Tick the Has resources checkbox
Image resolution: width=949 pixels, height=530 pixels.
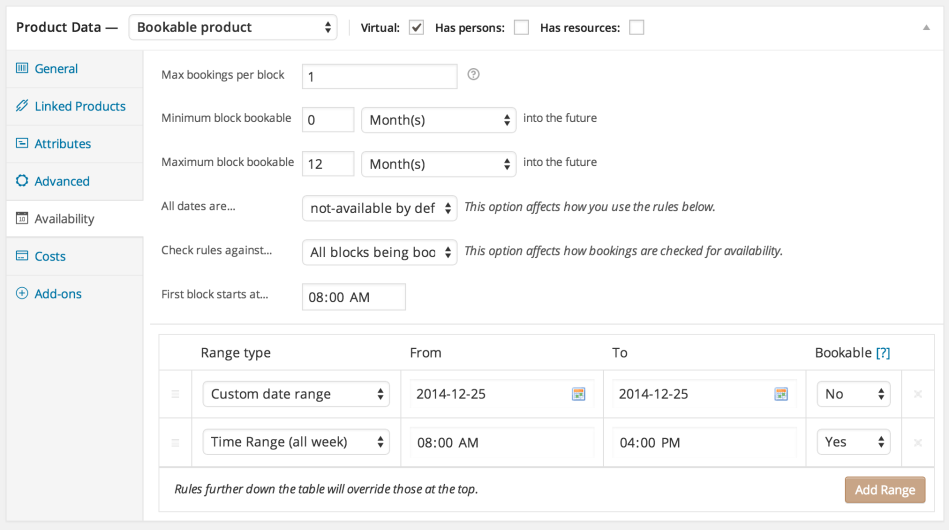(637, 27)
